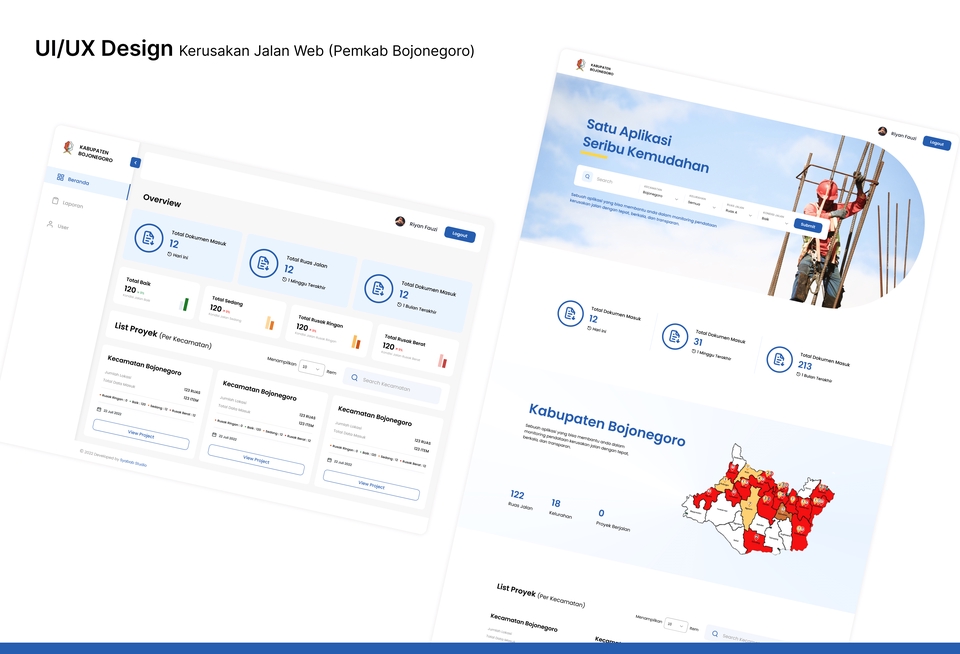Click Kabupaten Bojonegoro heading above the map
Viewport: 960px width, 654px height.
607,424
